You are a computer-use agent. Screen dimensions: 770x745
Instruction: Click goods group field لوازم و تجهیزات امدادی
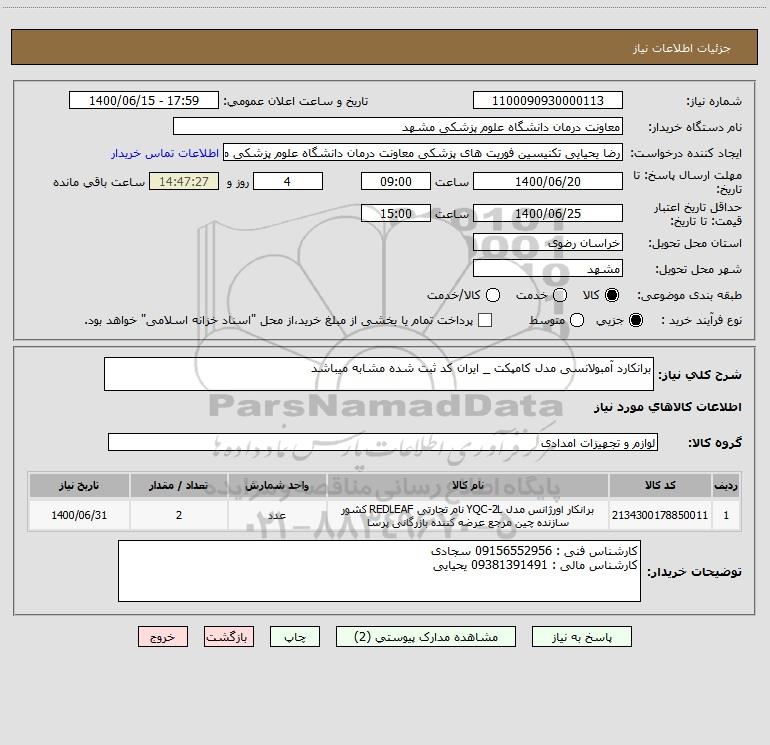pyautogui.click(x=383, y=442)
